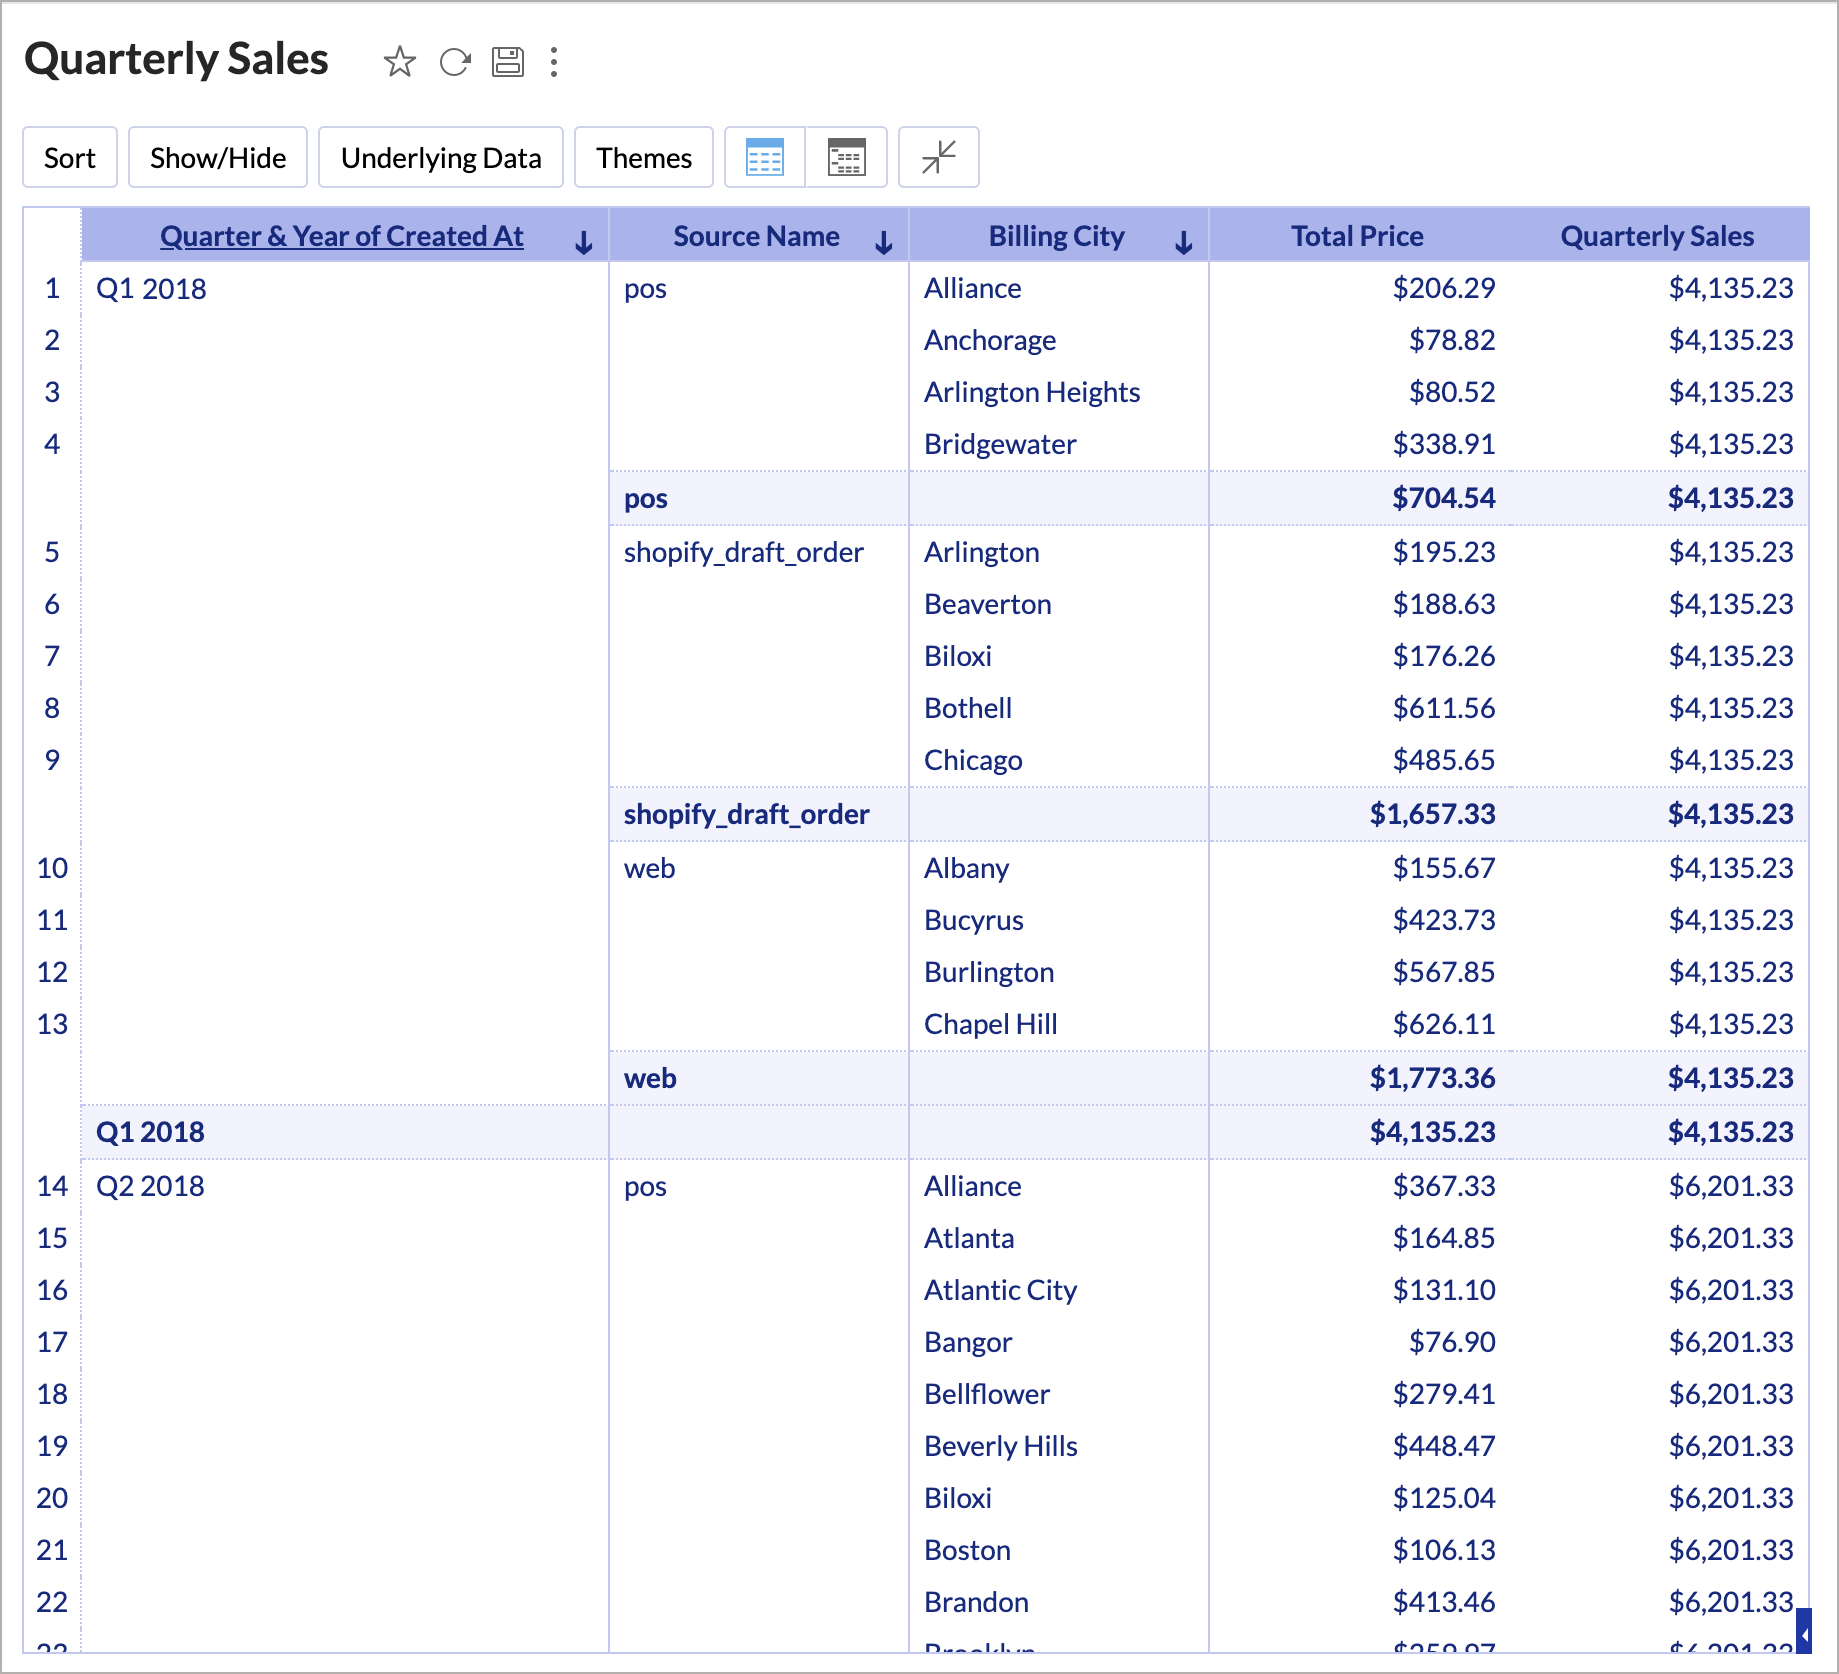Select the shopify_draft_order subtotal row

(746, 814)
